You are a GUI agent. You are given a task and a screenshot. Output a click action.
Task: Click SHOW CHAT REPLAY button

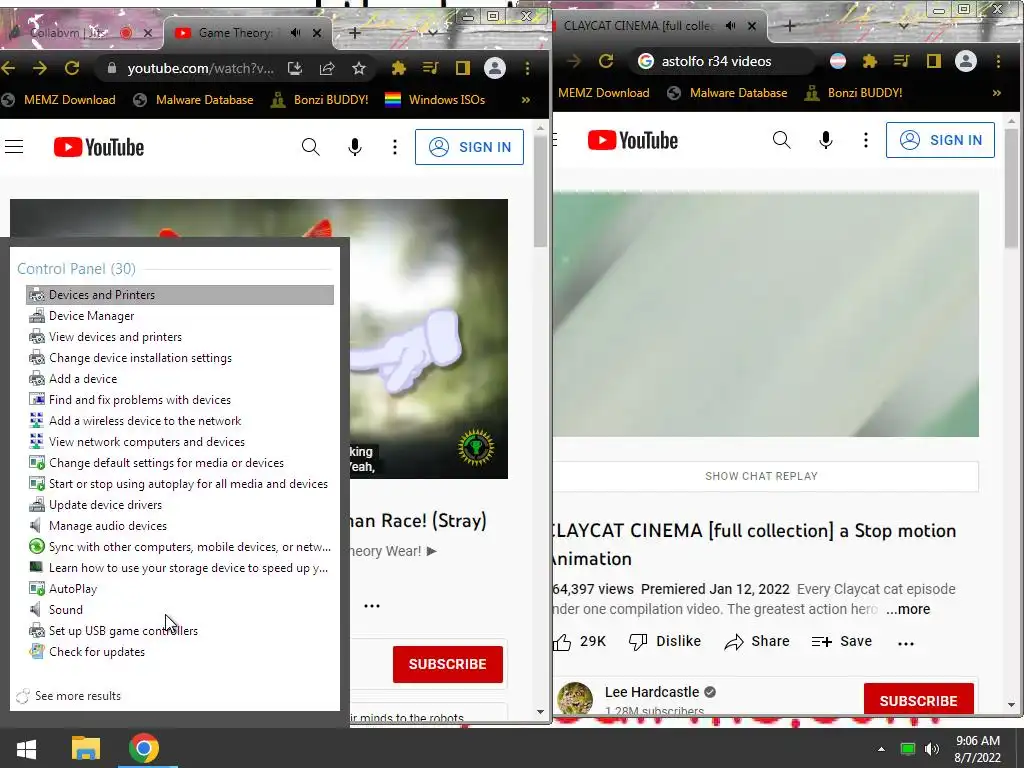coord(761,476)
